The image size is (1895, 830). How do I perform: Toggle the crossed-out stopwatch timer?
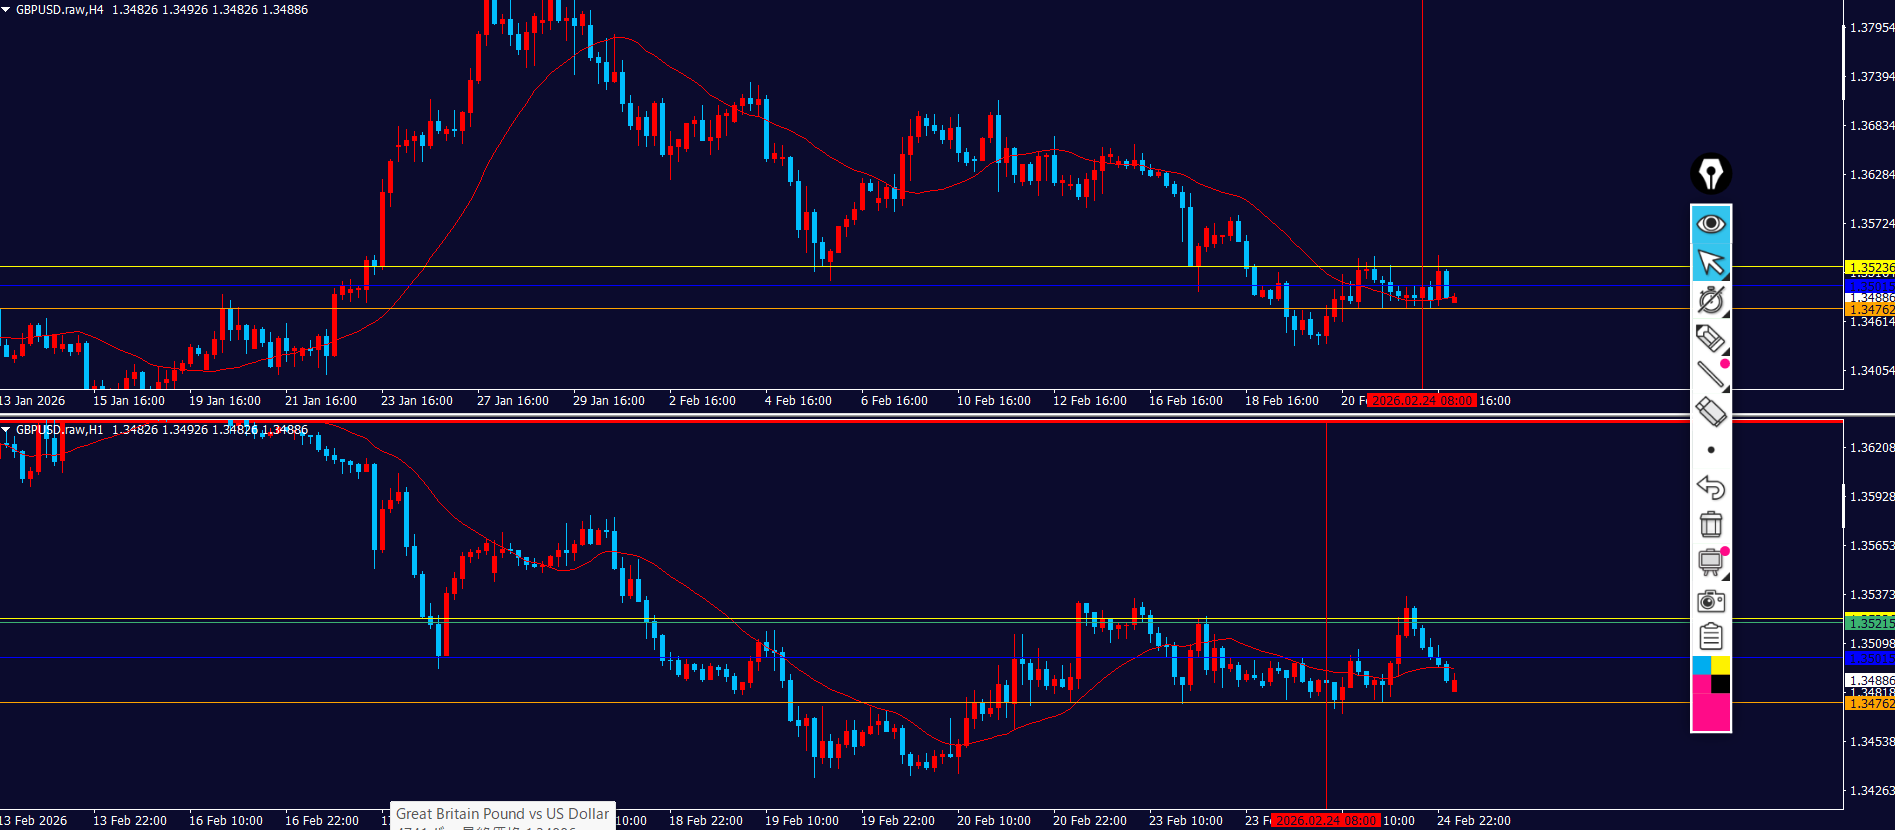[1710, 300]
